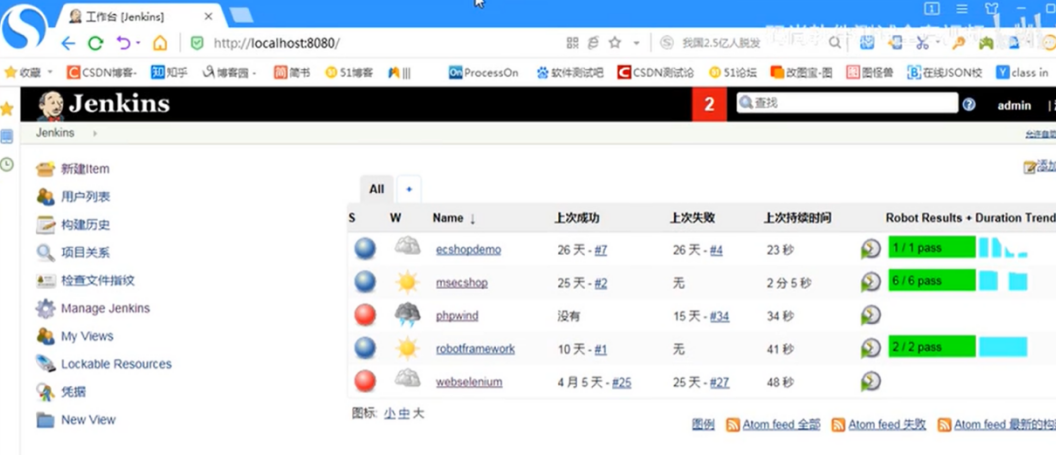Sort by 上次失败 column header
The height and width of the screenshot is (465, 1056).
(x=692, y=218)
